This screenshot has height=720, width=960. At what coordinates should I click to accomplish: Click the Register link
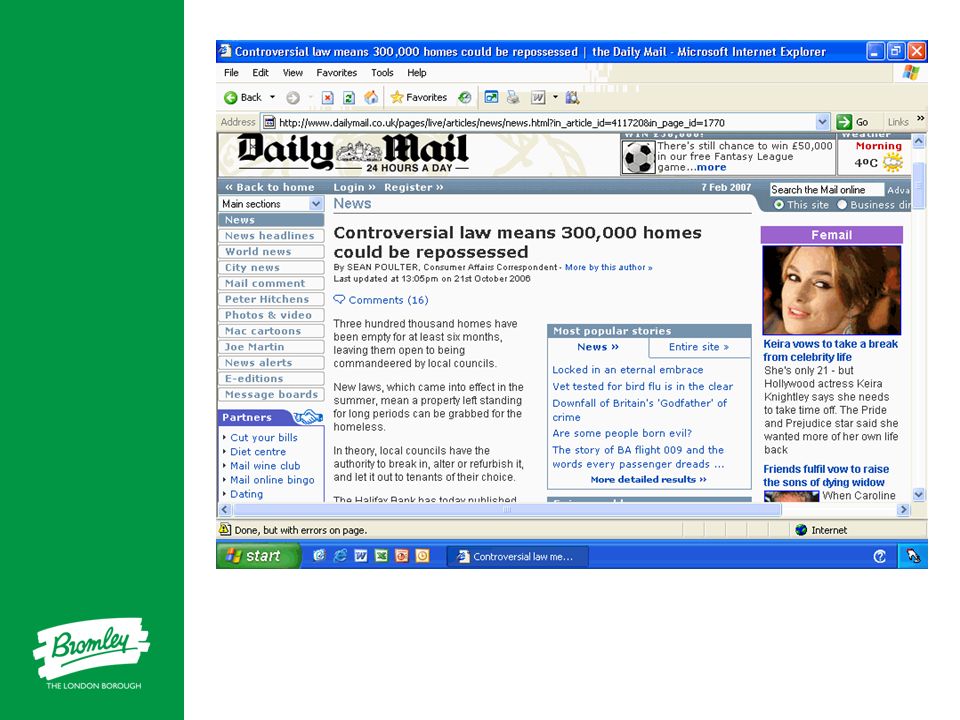click(x=414, y=187)
